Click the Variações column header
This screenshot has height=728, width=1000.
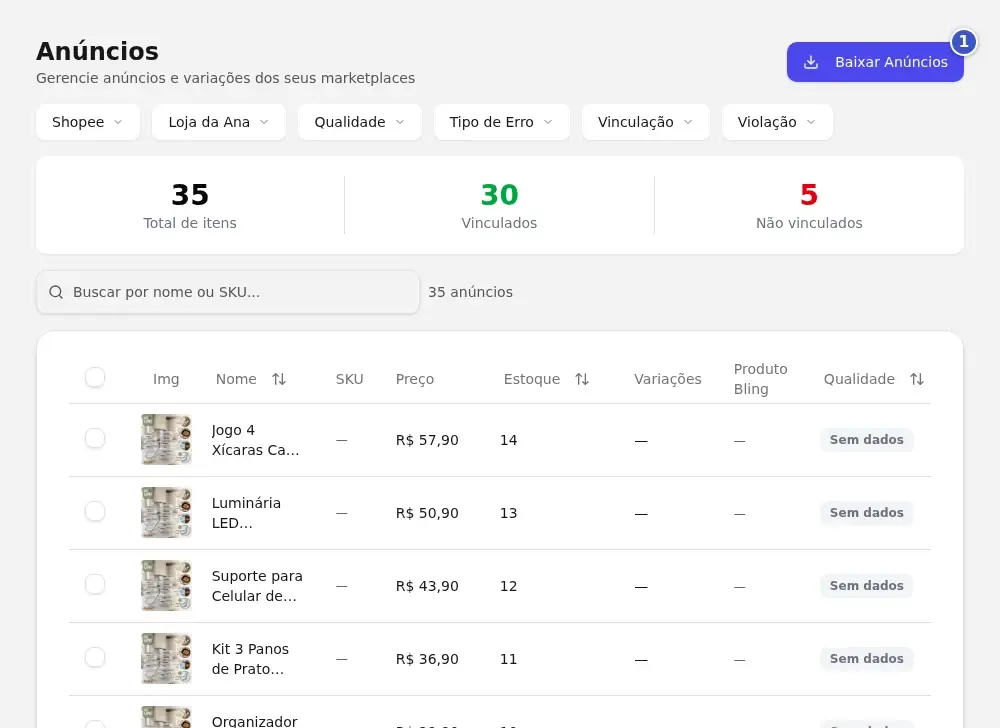[668, 379]
